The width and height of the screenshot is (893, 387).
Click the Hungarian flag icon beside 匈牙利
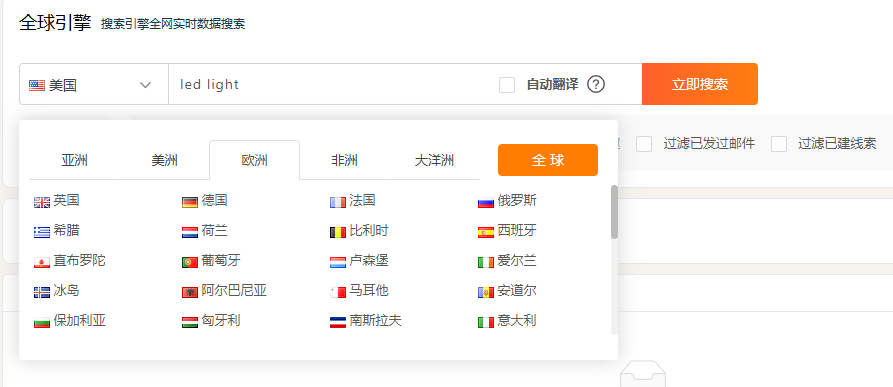190,323
